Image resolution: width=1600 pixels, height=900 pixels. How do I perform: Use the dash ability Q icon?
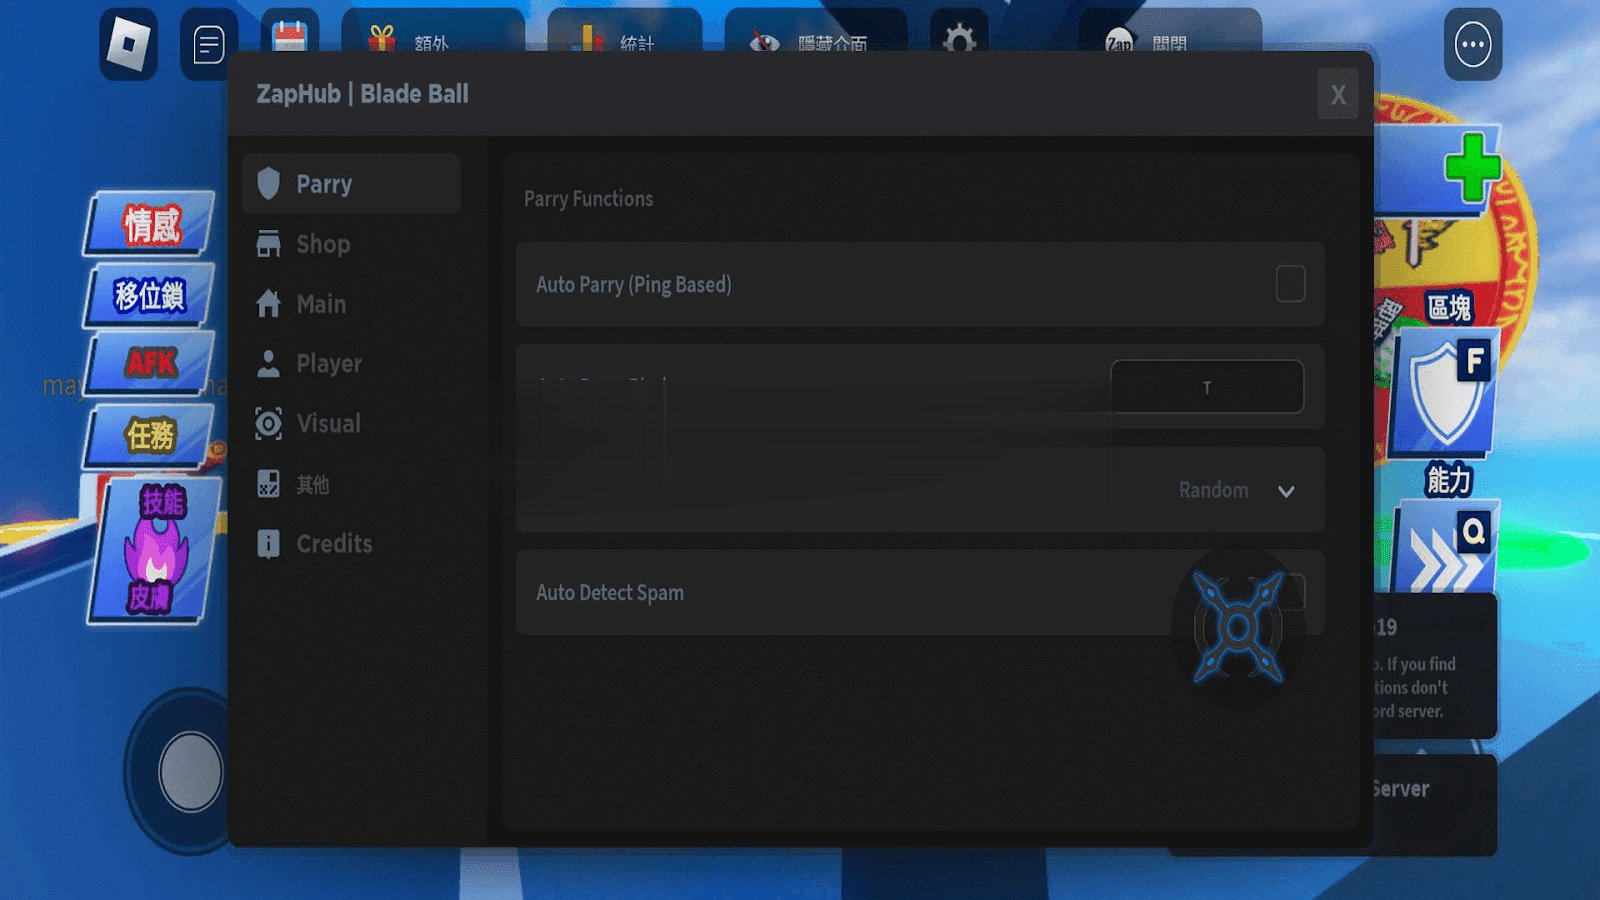click(x=1446, y=552)
